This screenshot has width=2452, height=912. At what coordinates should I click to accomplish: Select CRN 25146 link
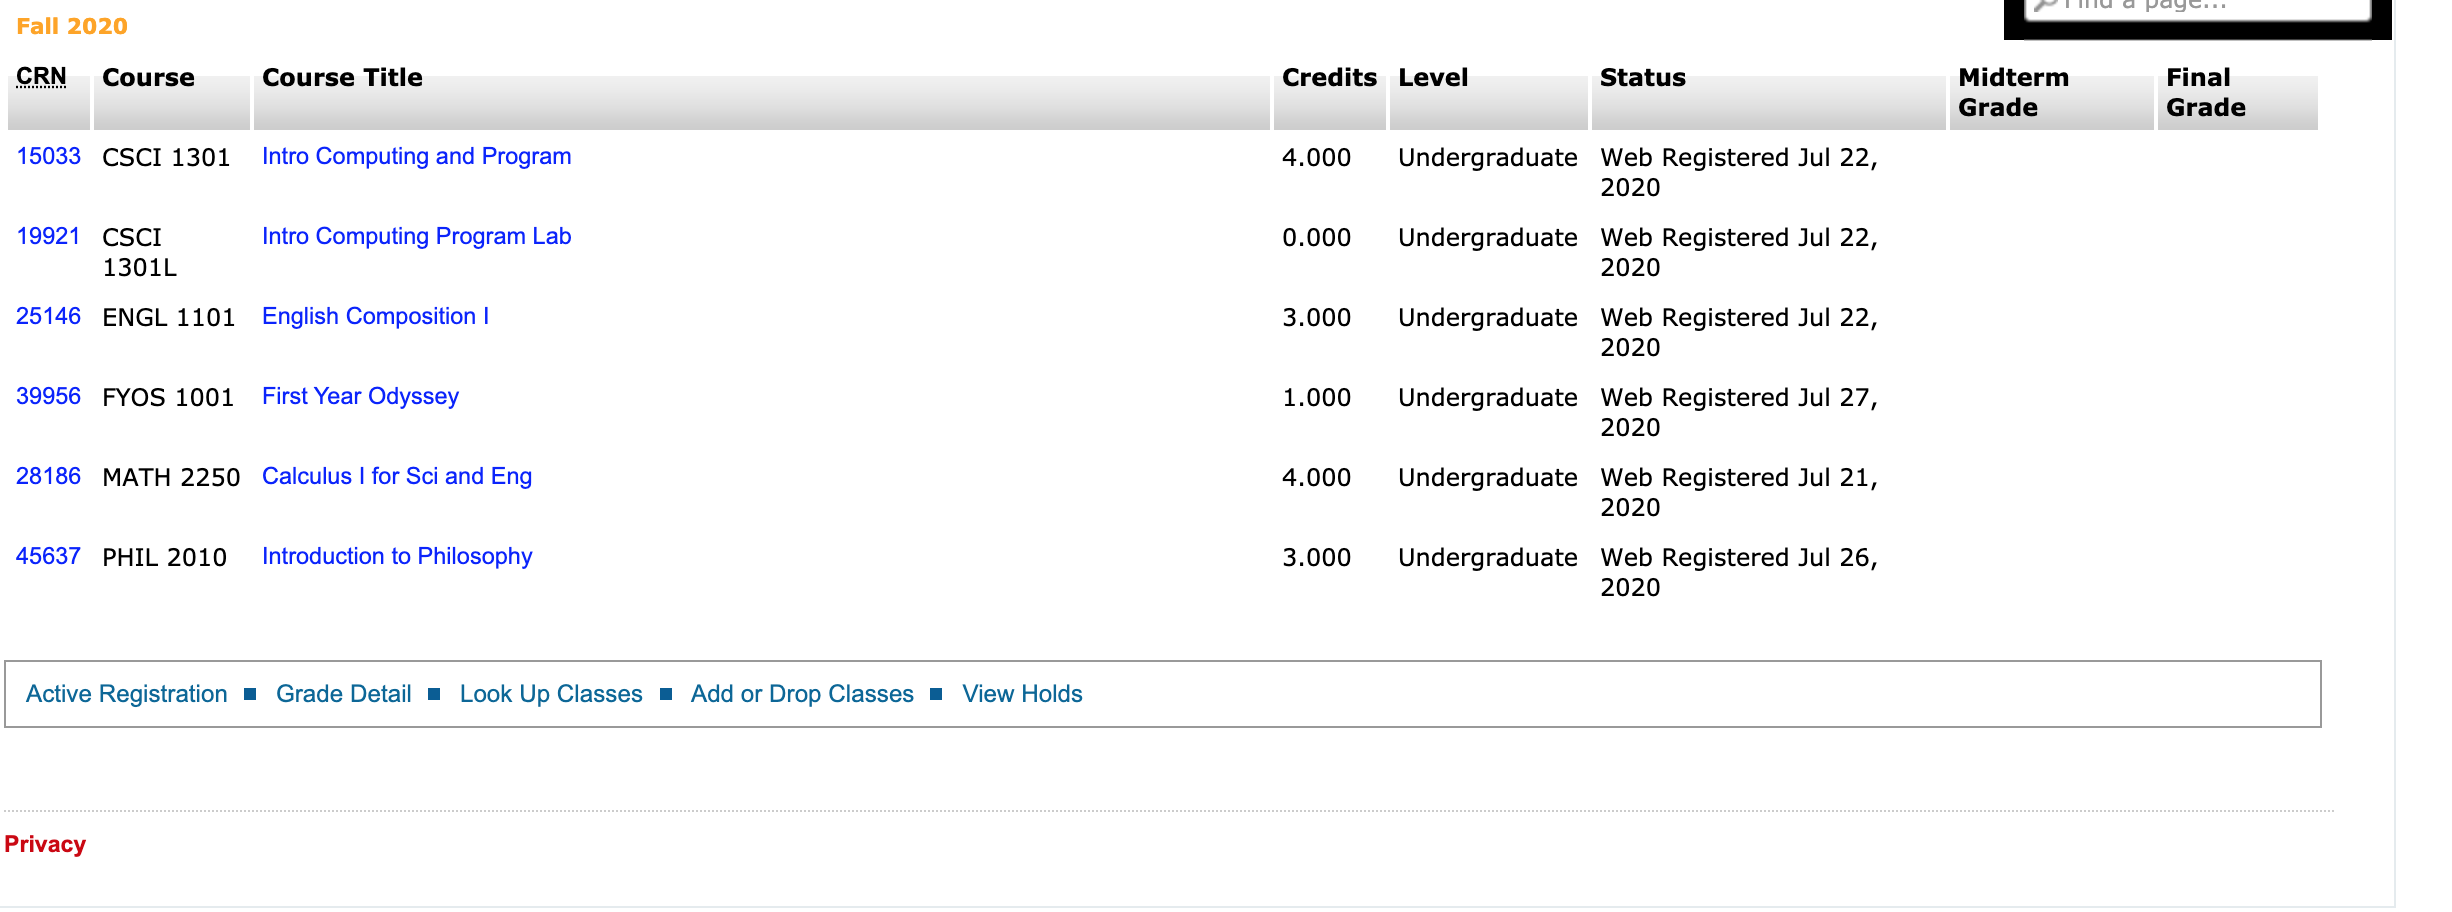pos(48,317)
